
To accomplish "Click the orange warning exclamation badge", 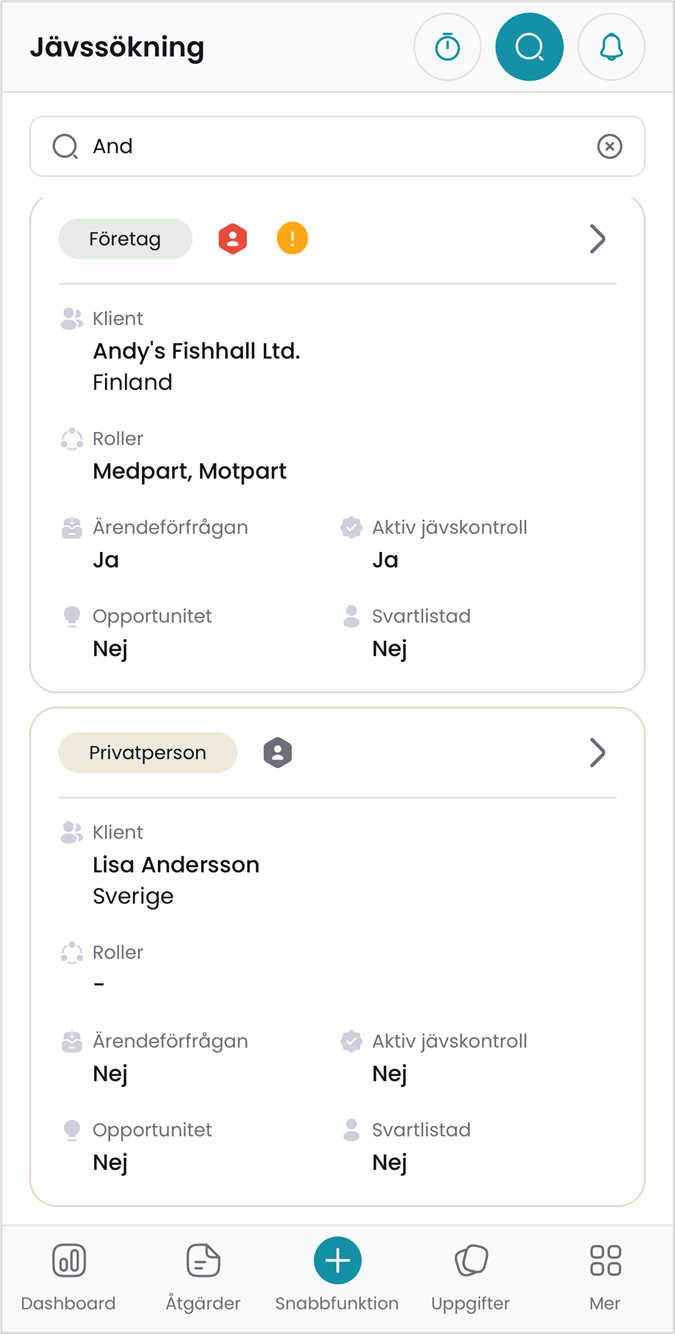I will coord(292,239).
